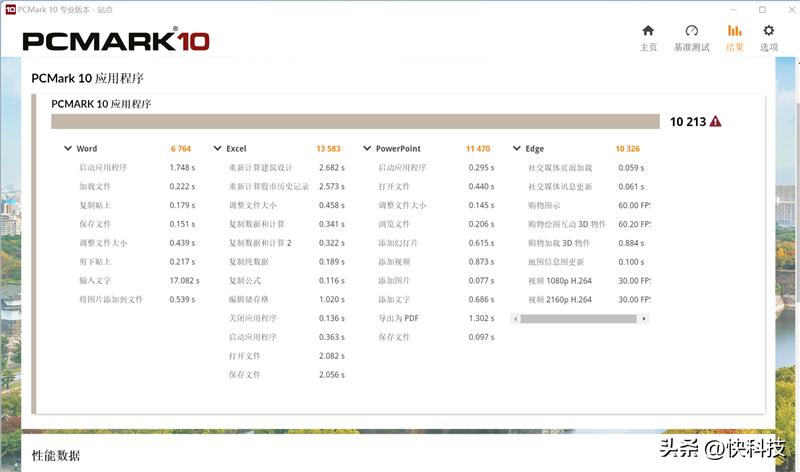Viewport: 800px width, 472px height.
Task: Select the PowerPoint value 1.302 s
Action: [x=481, y=318]
